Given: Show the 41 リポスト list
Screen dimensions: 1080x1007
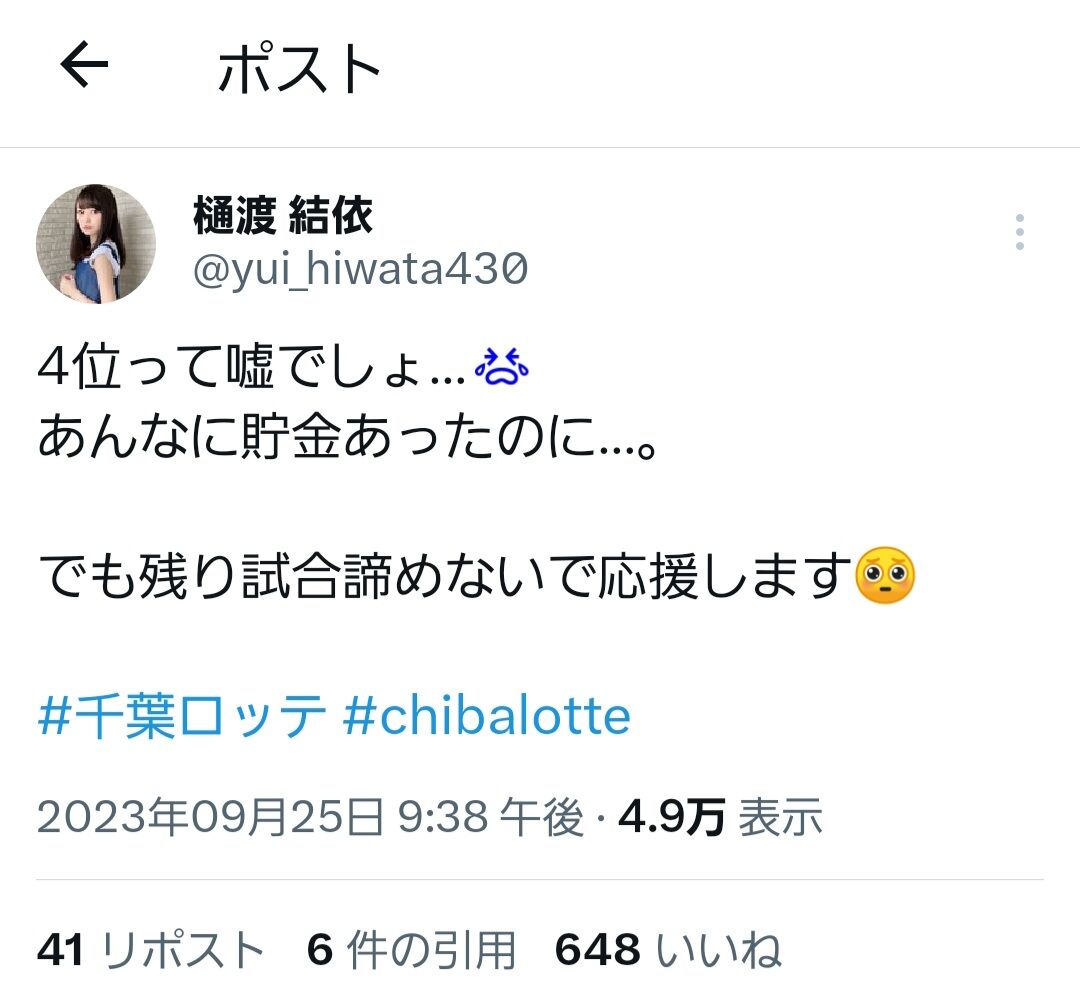Looking at the screenshot, I should pyautogui.click(x=151, y=950).
